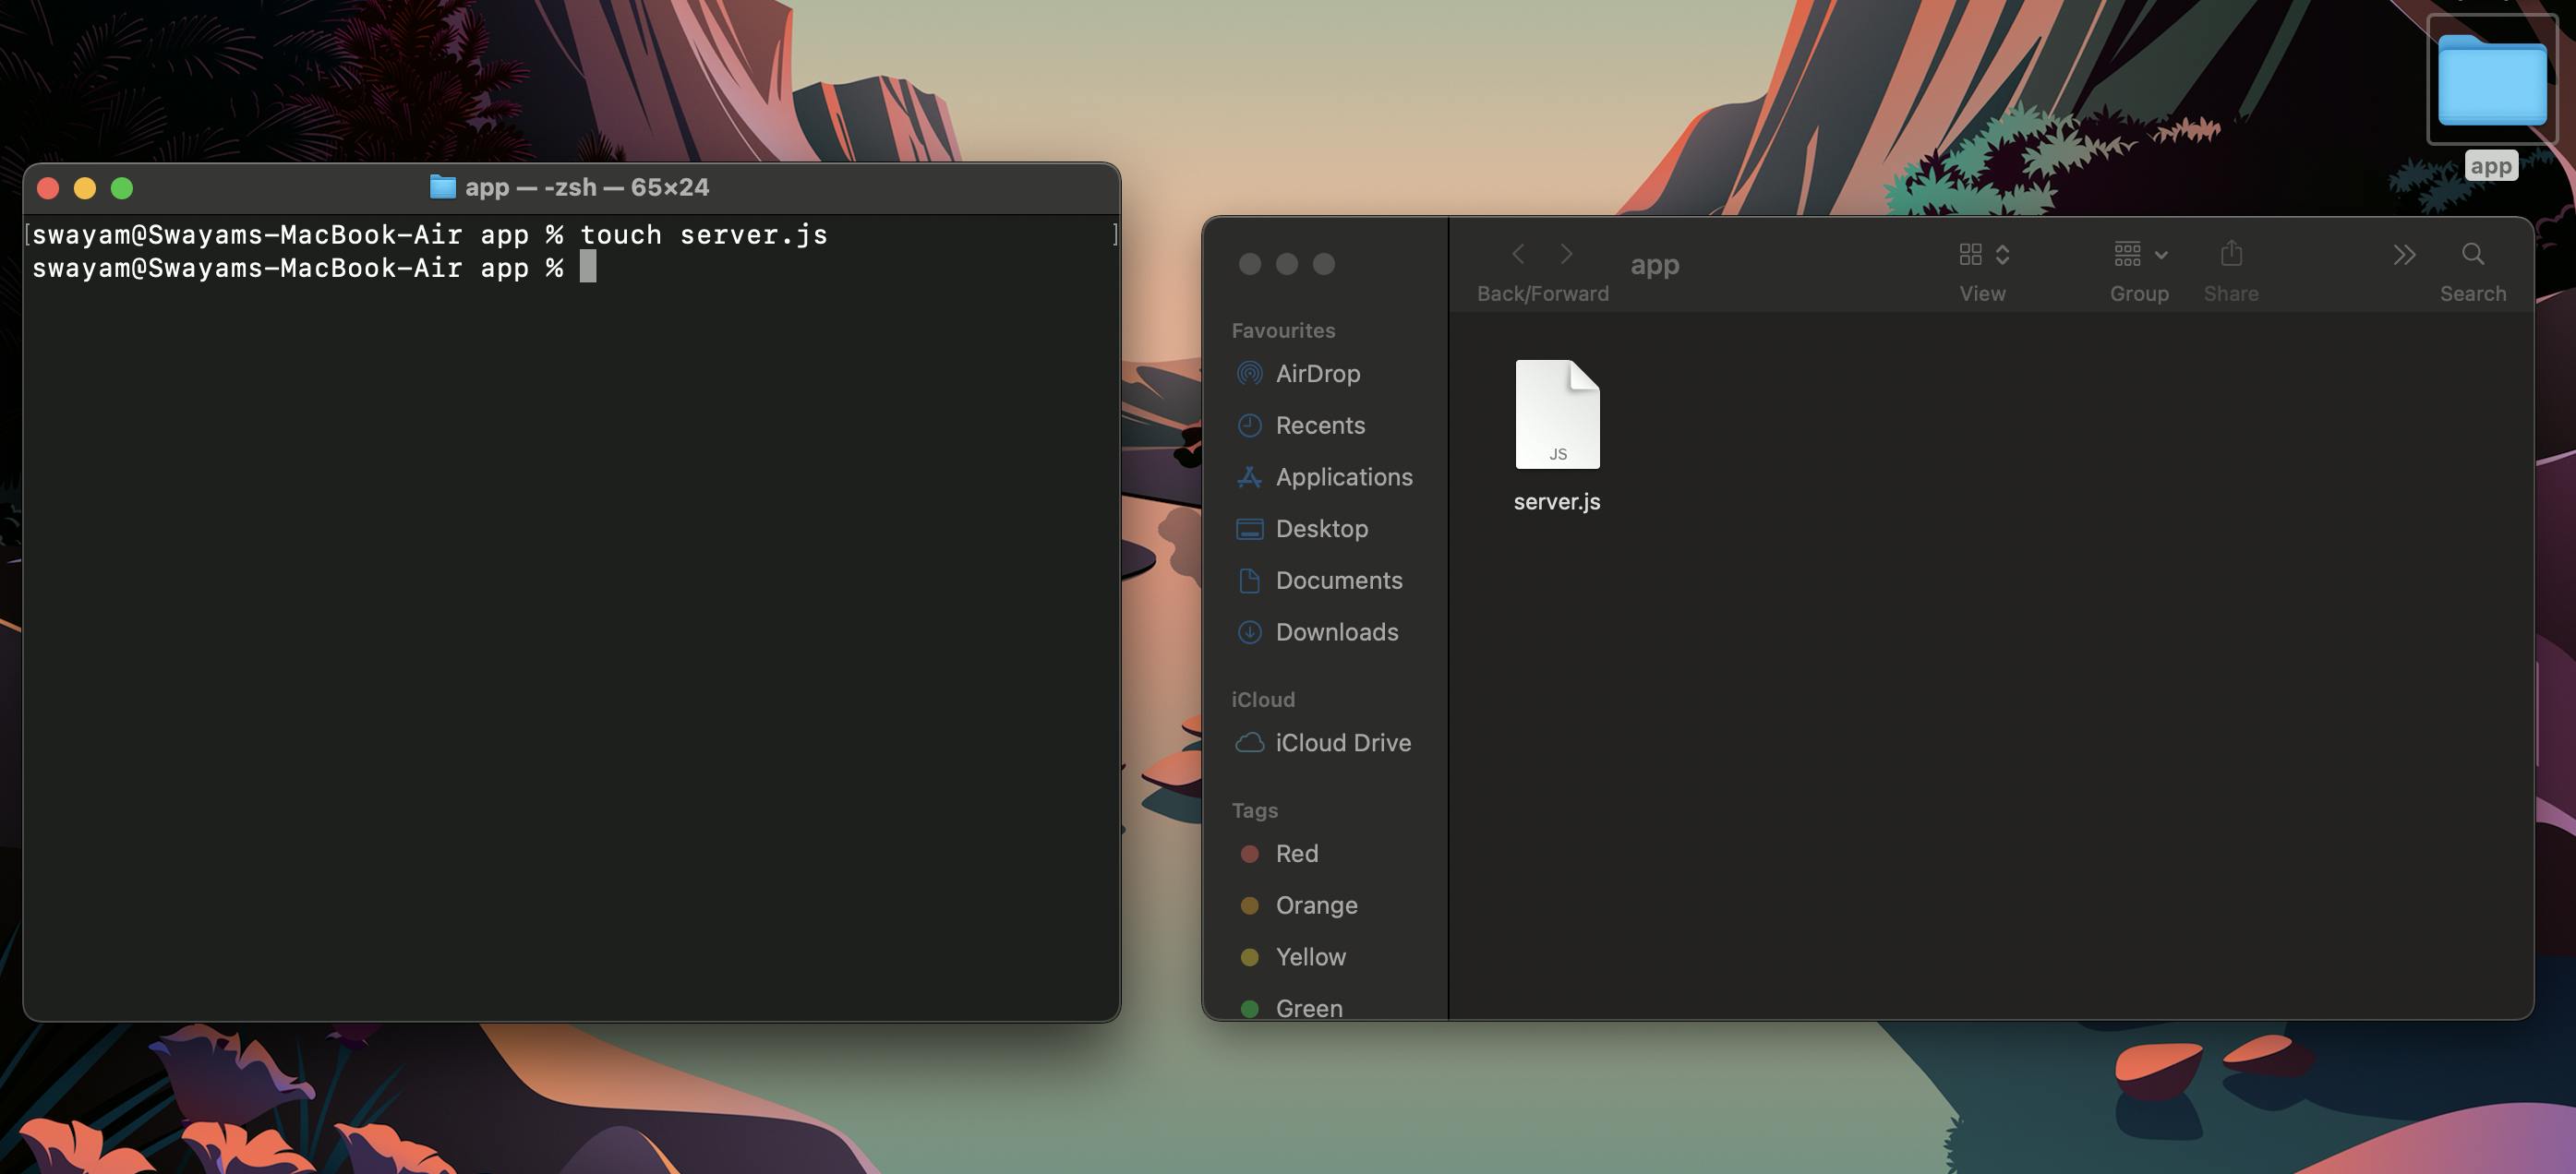
Task: Click the Search icon in Finder
Action: tap(2474, 258)
